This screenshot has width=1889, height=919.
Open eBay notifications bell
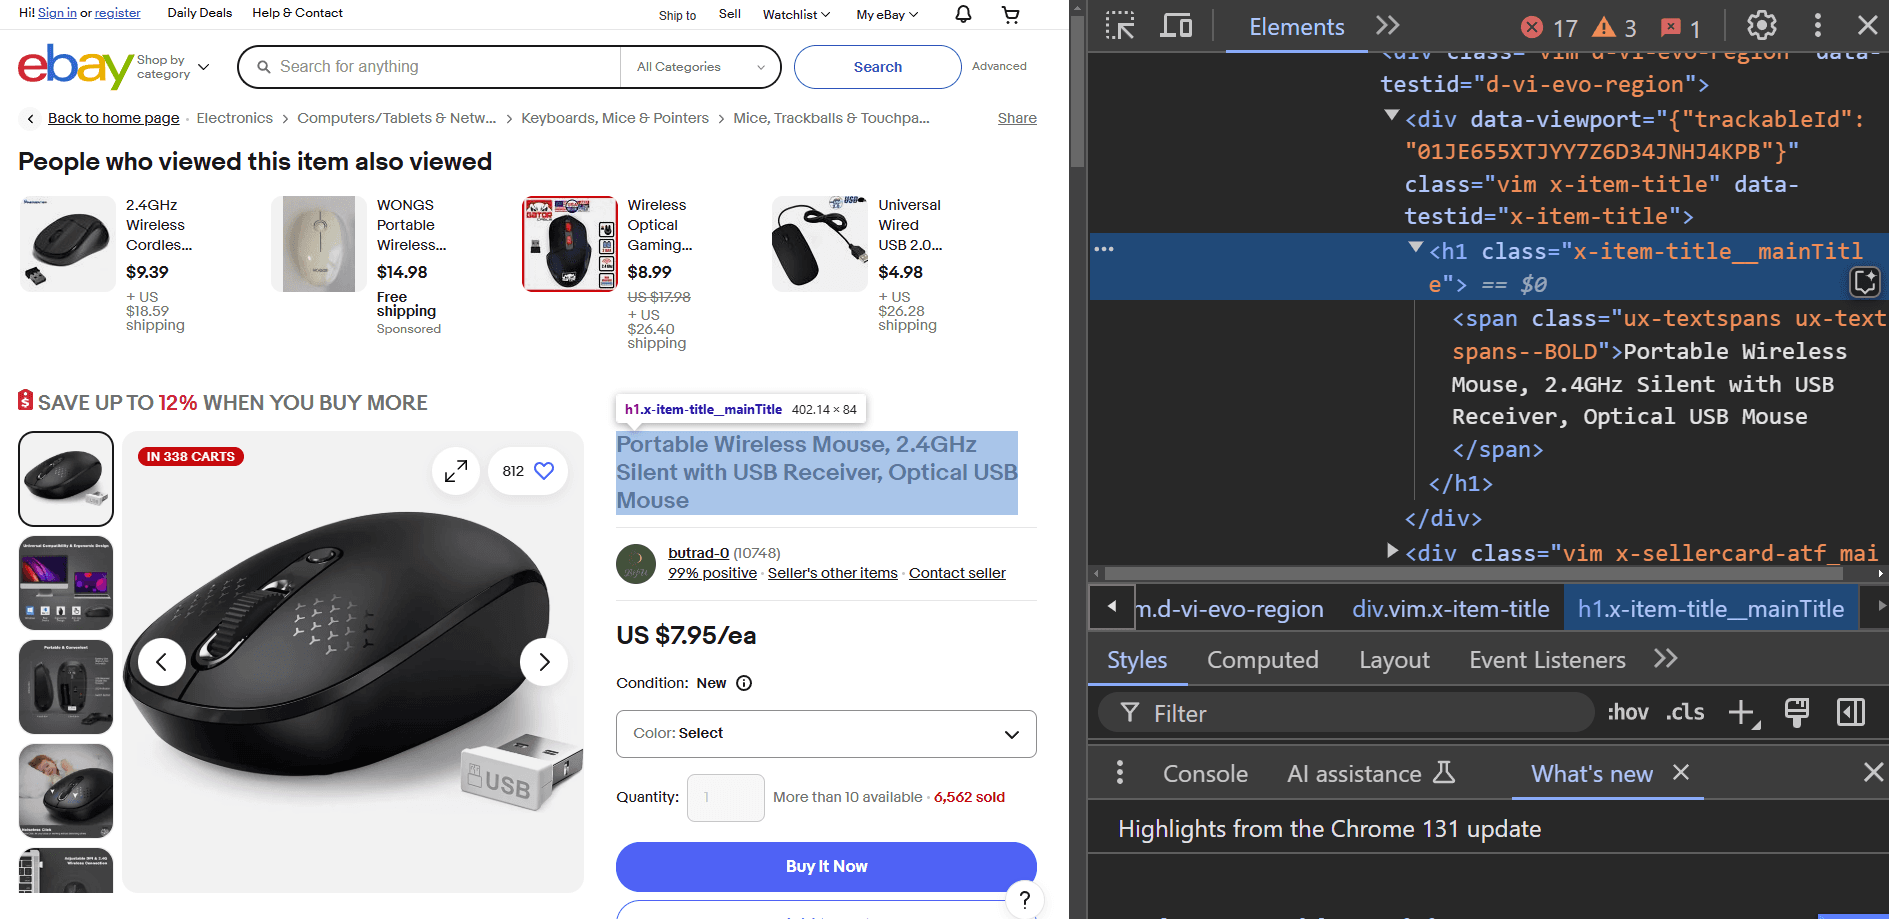click(x=963, y=14)
